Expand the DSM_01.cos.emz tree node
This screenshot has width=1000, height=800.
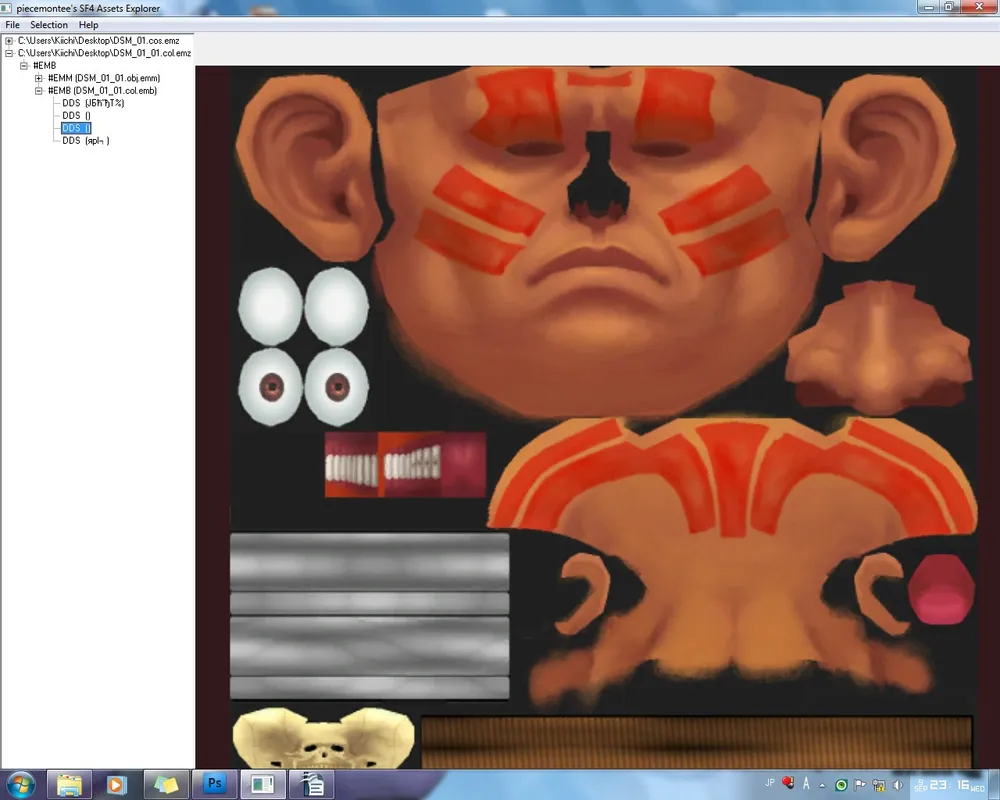point(9,40)
